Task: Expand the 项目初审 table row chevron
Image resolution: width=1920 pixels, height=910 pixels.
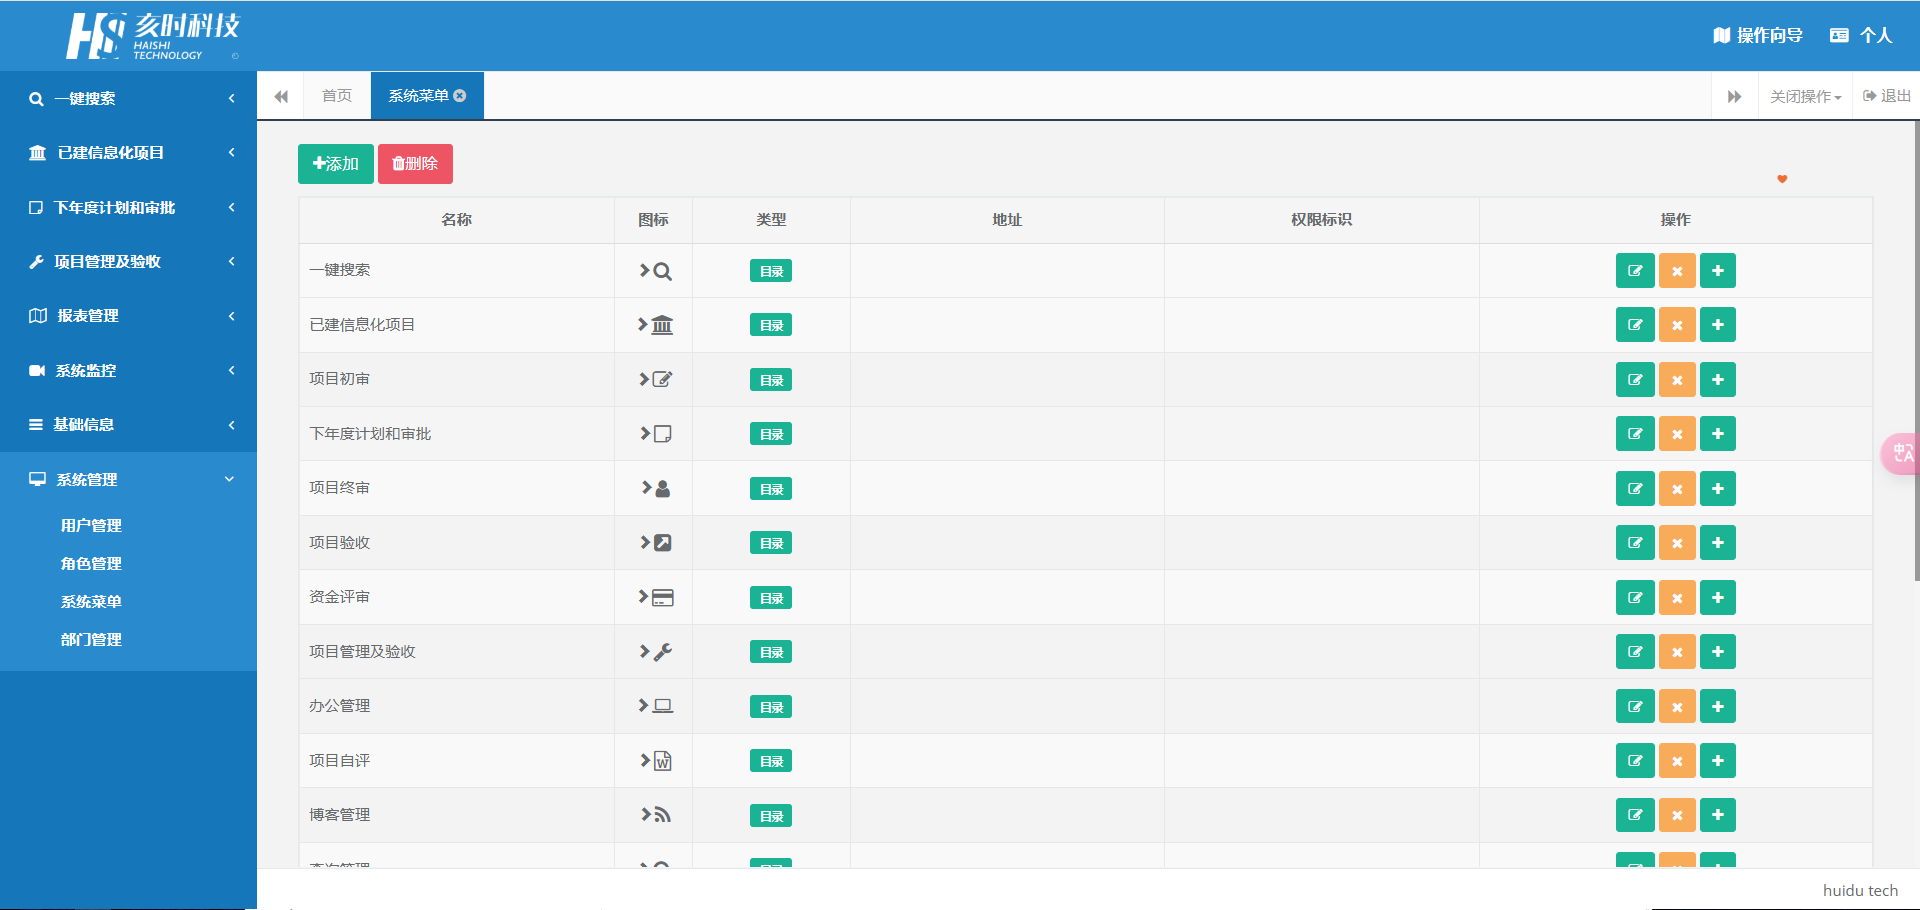Action: pos(645,379)
